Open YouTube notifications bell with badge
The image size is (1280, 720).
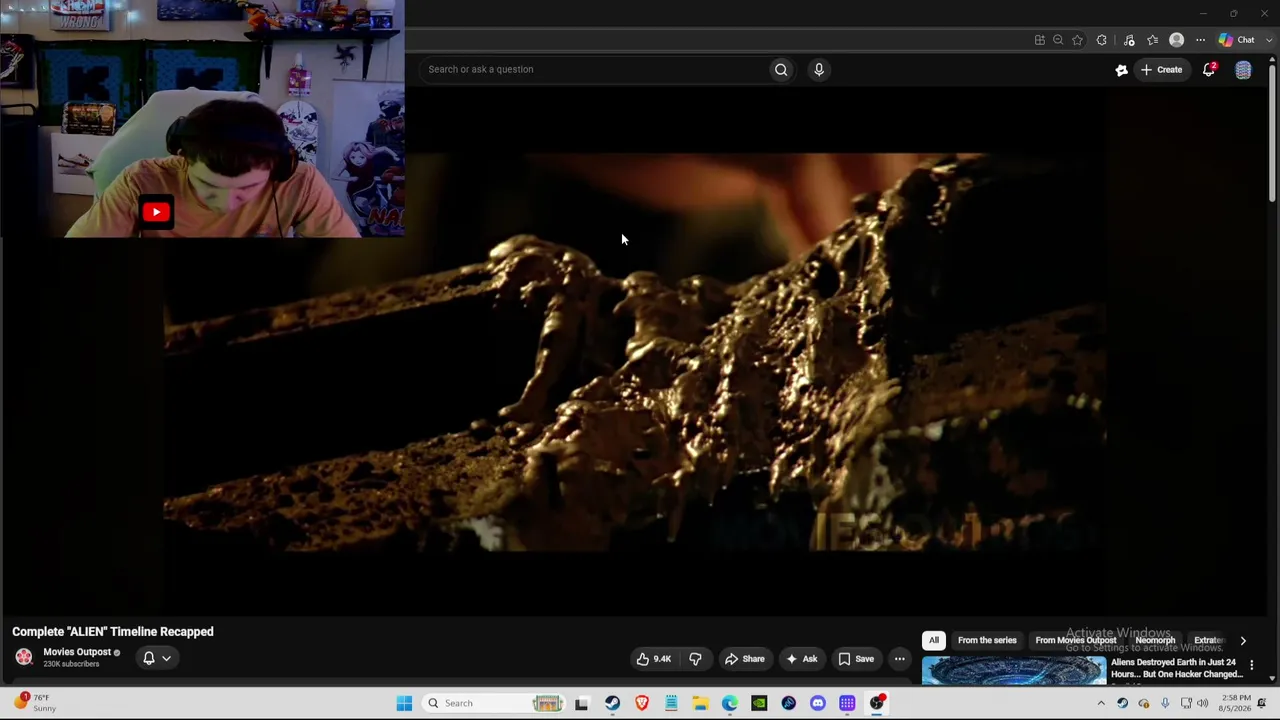click(x=1209, y=69)
